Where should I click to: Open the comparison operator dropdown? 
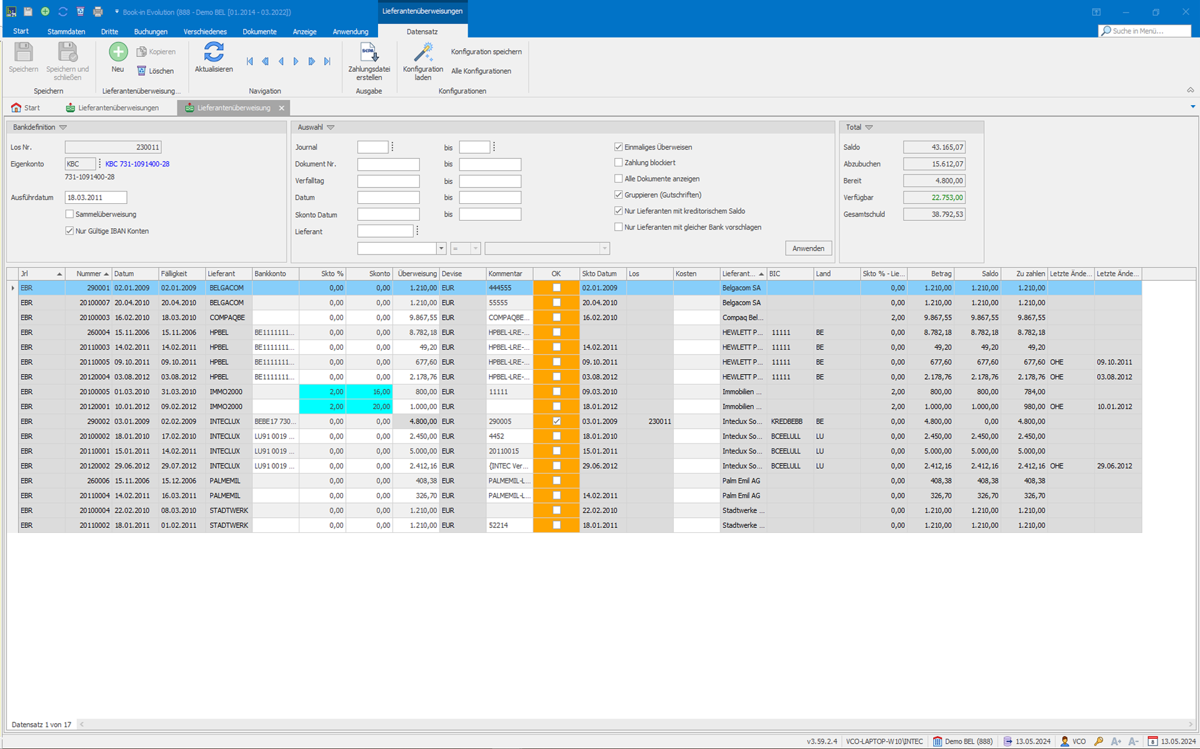[x=475, y=248]
